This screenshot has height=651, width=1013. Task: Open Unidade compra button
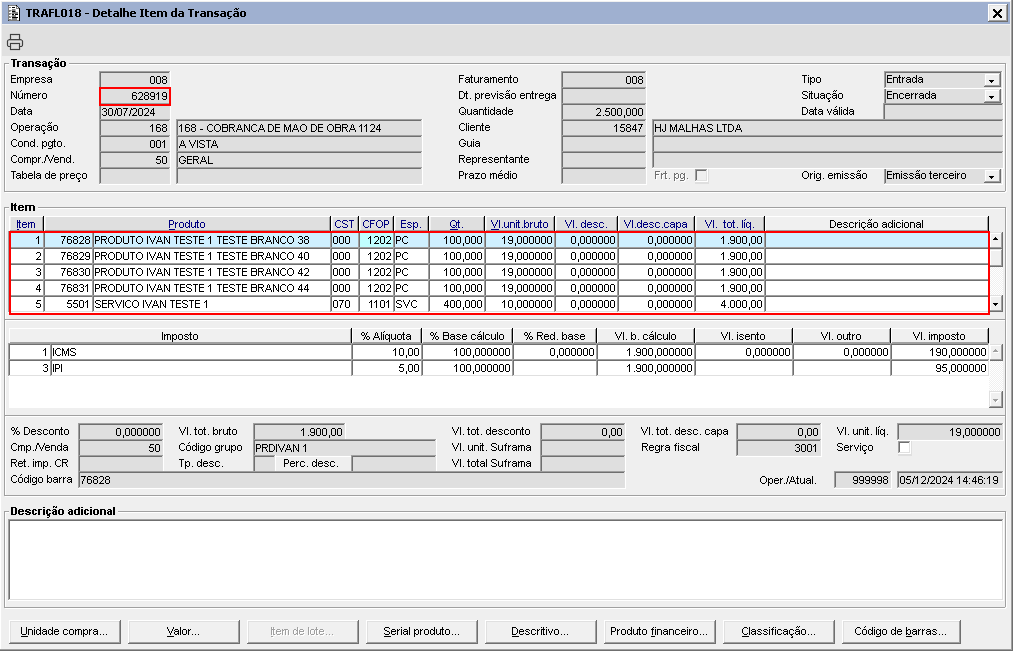coord(64,631)
